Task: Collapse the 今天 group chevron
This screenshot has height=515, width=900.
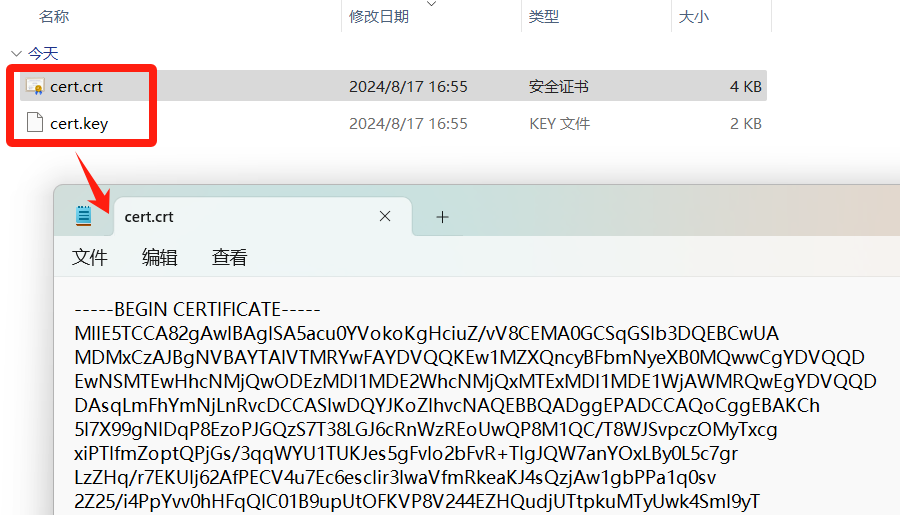Action: pos(15,53)
